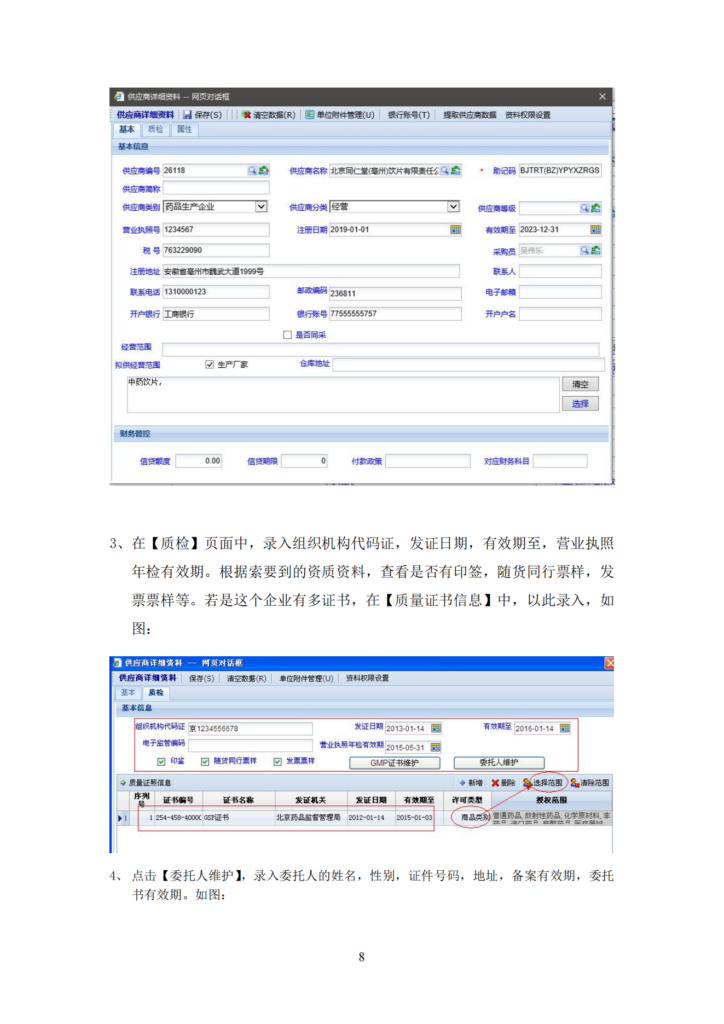Click table cell 北京药品监督管理局
Image resolution: width=724 pixels, height=1024 pixels.
click(307, 818)
